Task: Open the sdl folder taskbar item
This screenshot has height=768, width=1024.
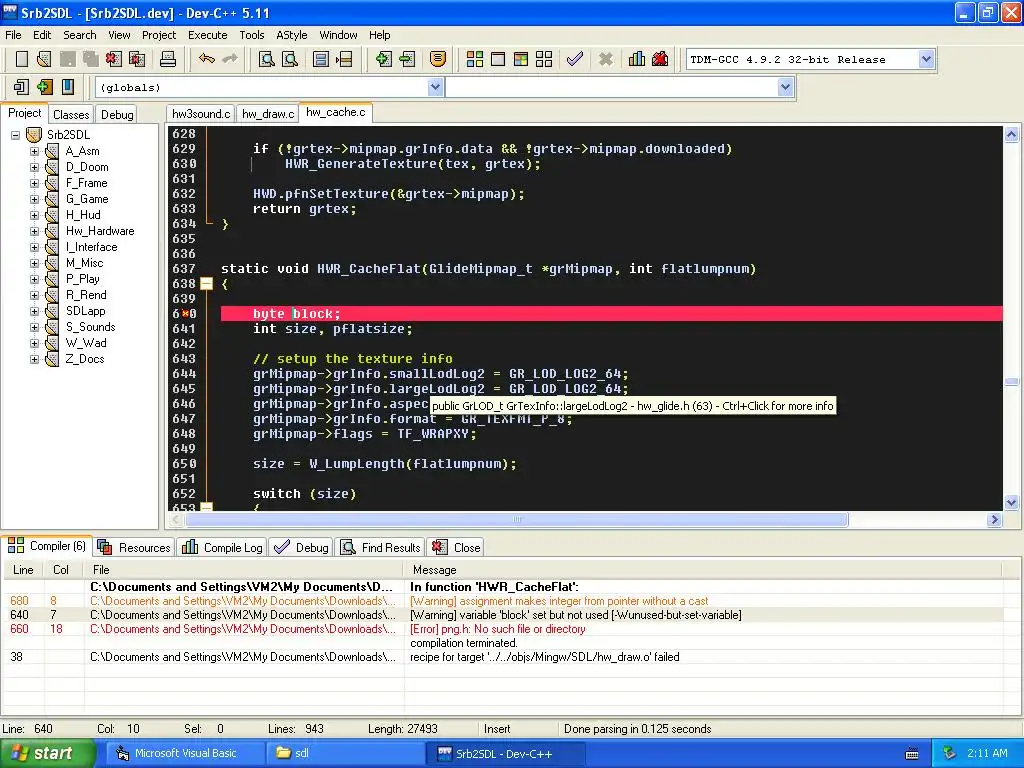Action: [344, 753]
